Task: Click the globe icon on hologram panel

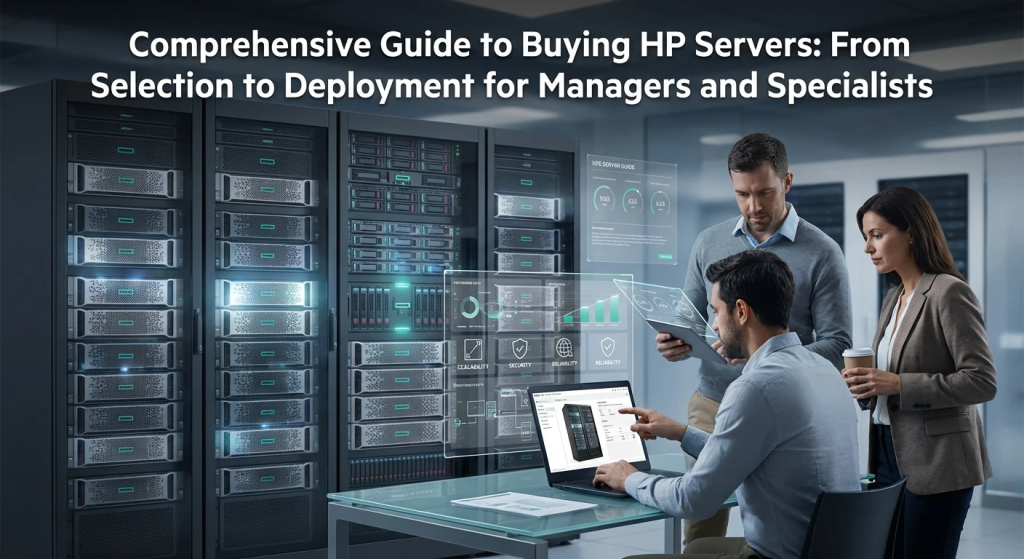Action: click(x=564, y=347)
